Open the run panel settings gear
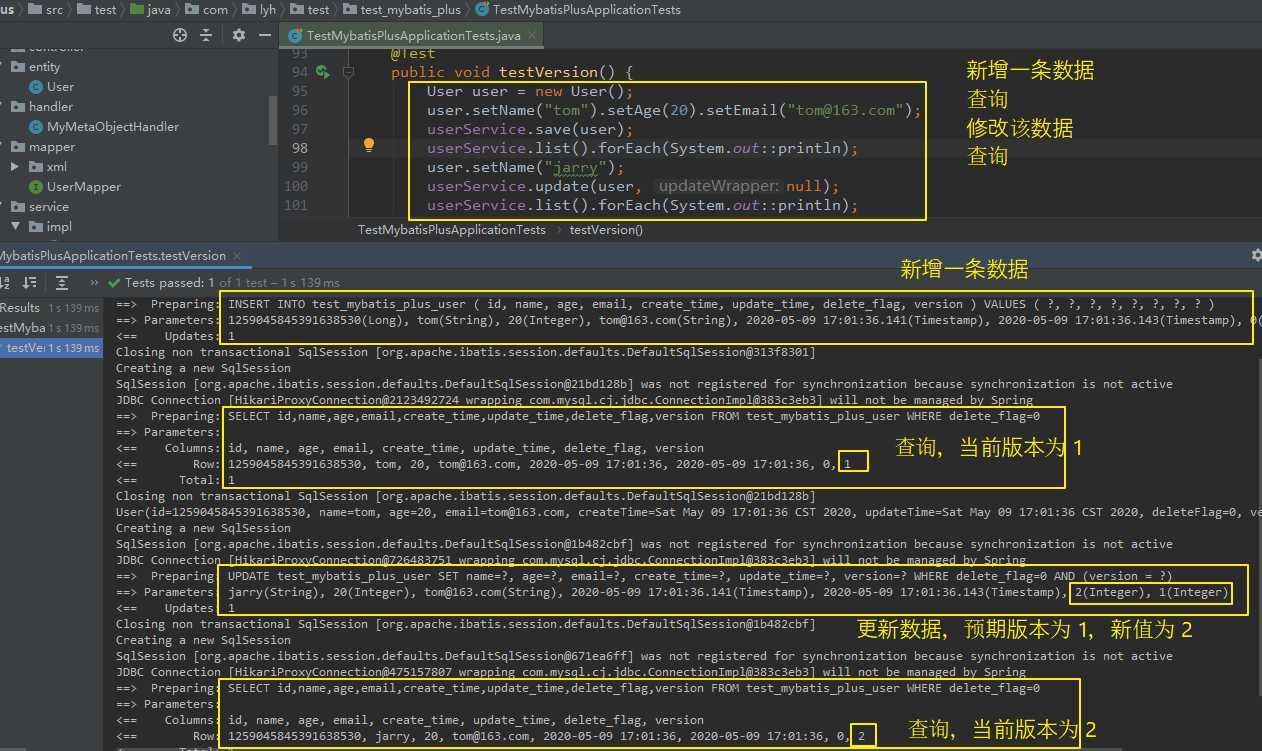This screenshot has height=751, width=1262. (1256, 256)
